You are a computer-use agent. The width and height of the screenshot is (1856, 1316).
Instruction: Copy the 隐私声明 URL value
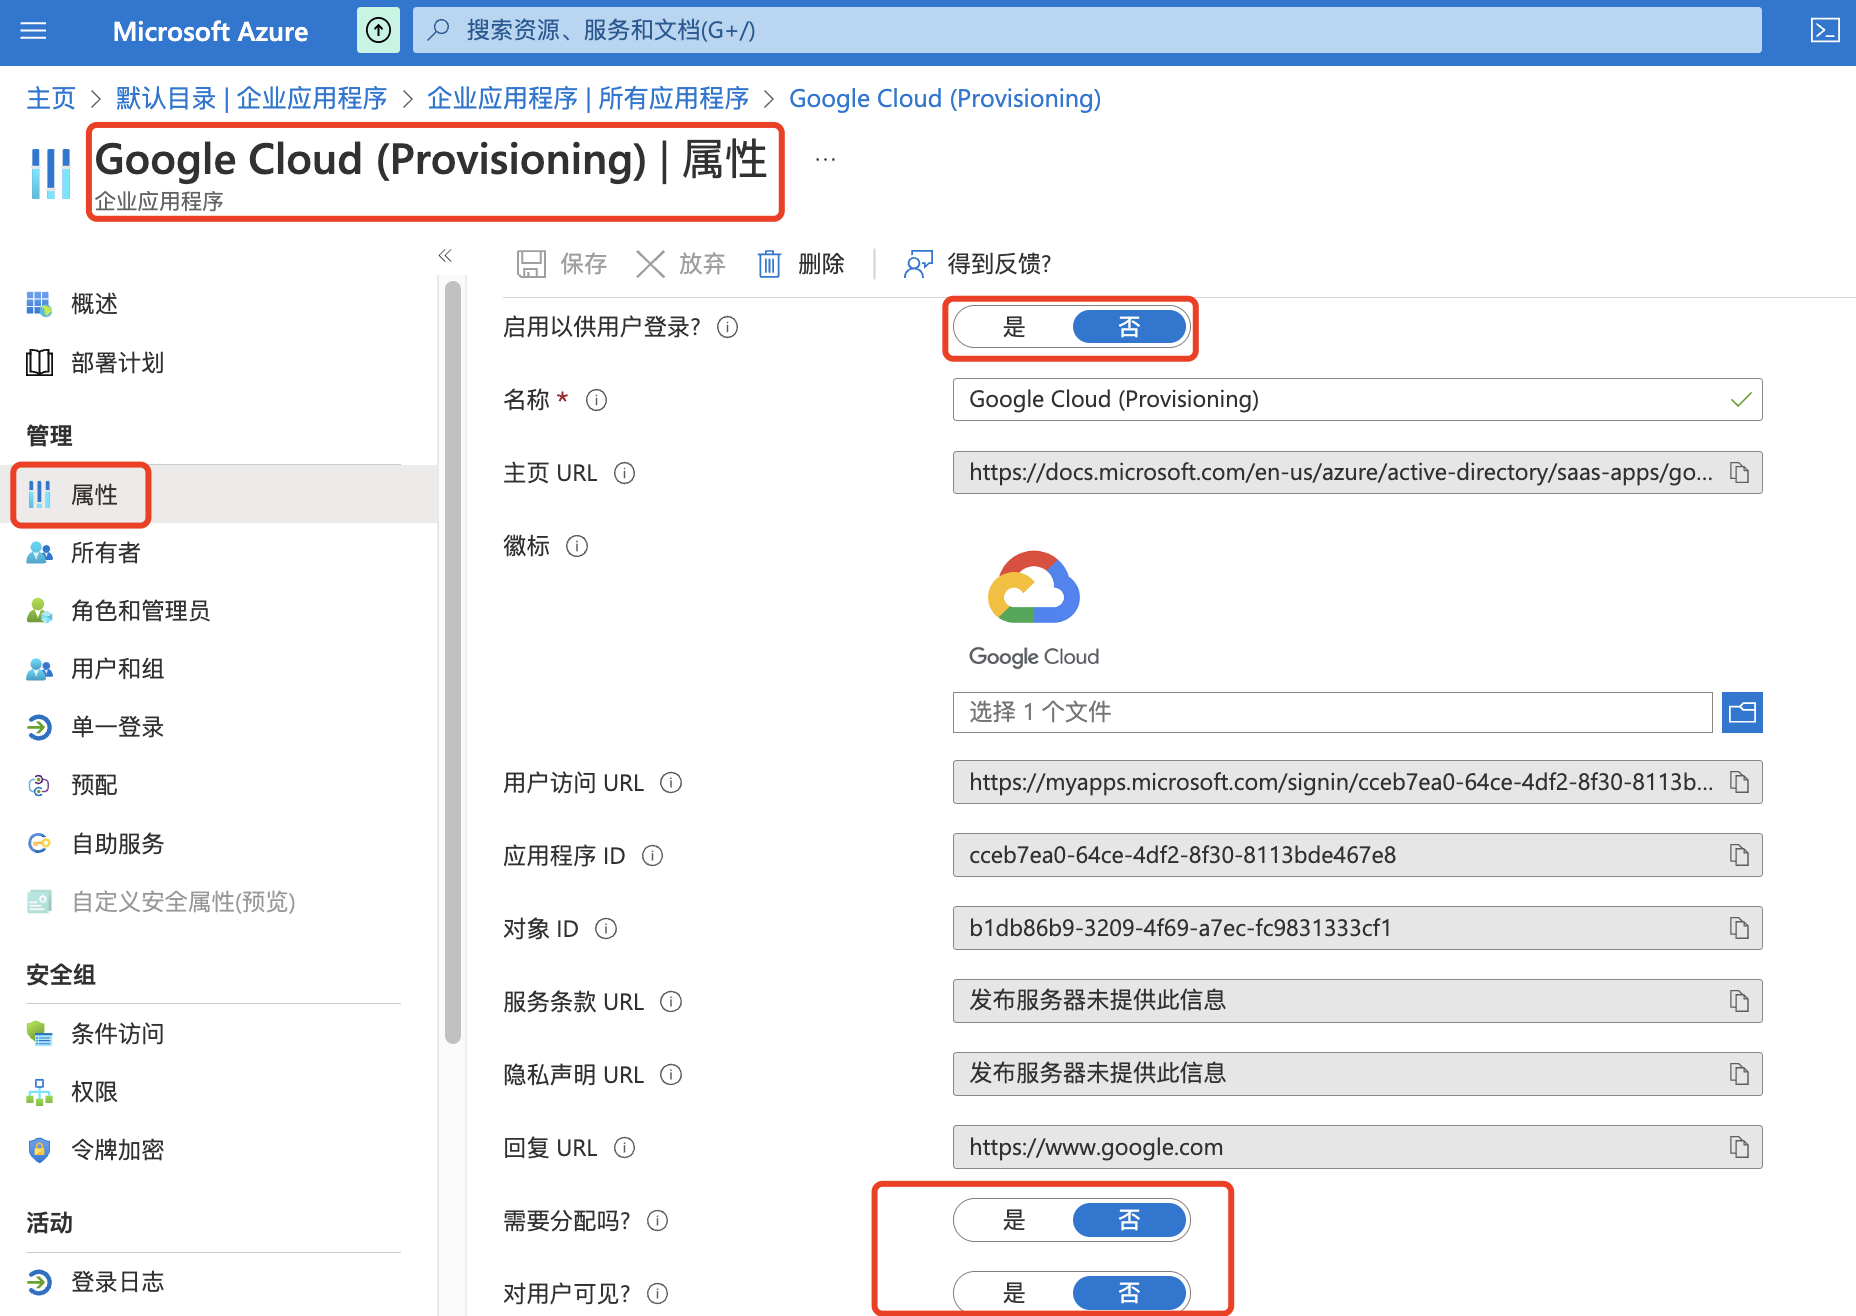(x=1740, y=1075)
